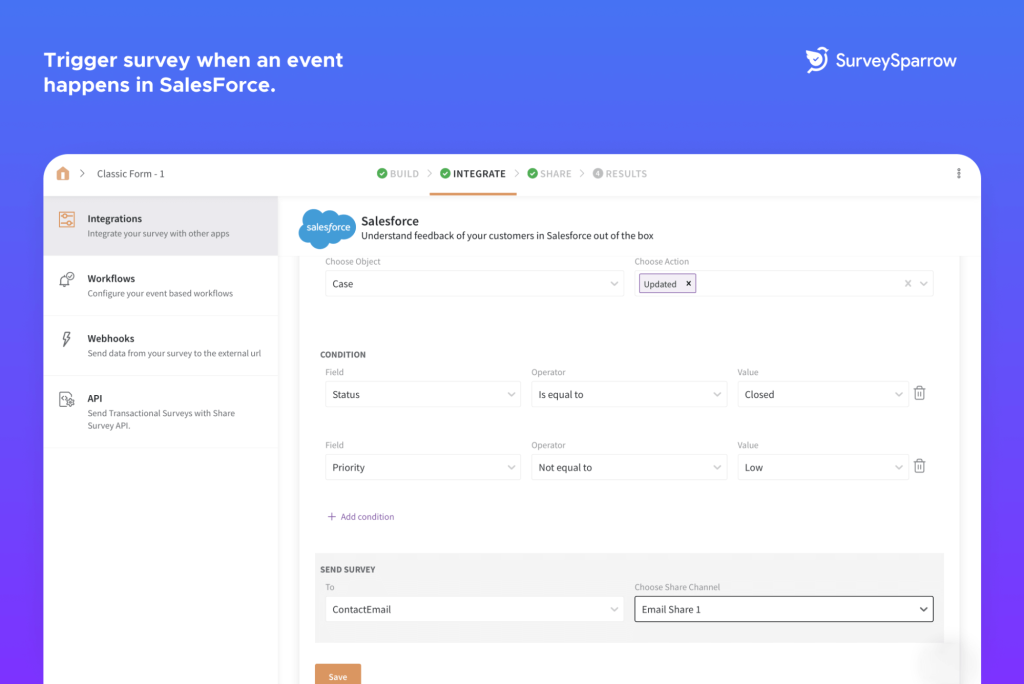Image resolution: width=1024 pixels, height=684 pixels.
Task: Click the Save button
Action: (x=338, y=675)
